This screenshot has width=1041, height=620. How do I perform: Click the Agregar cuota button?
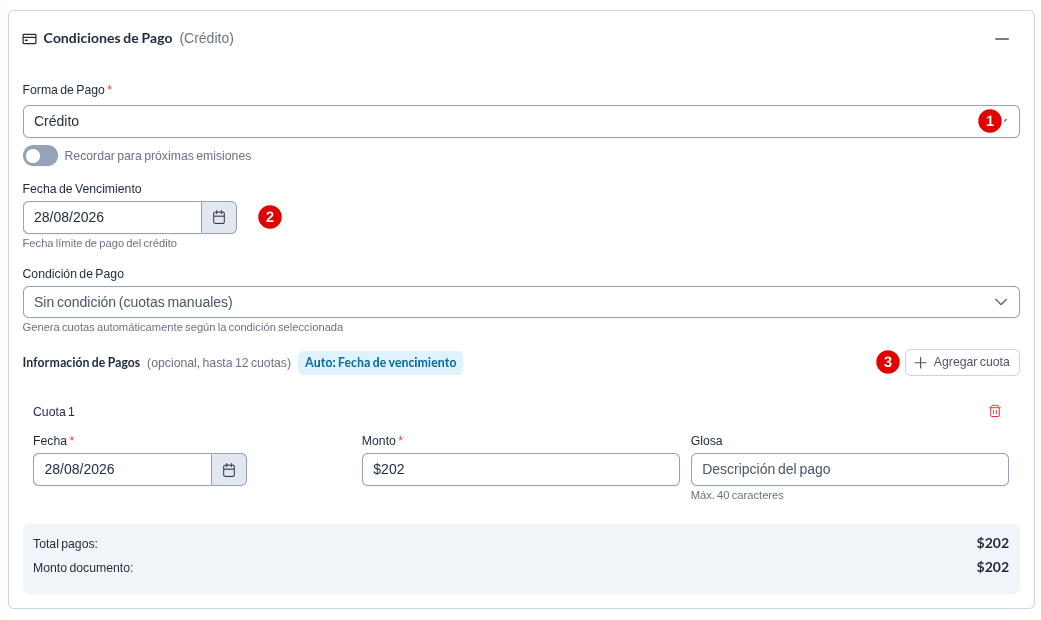tap(962, 362)
